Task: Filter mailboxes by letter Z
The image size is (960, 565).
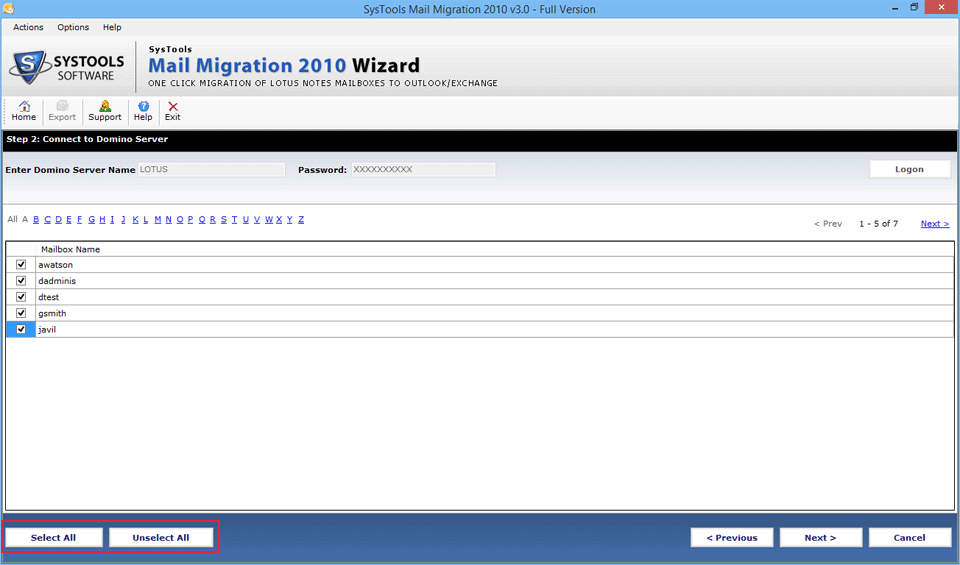Action: click(x=301, y=219)
